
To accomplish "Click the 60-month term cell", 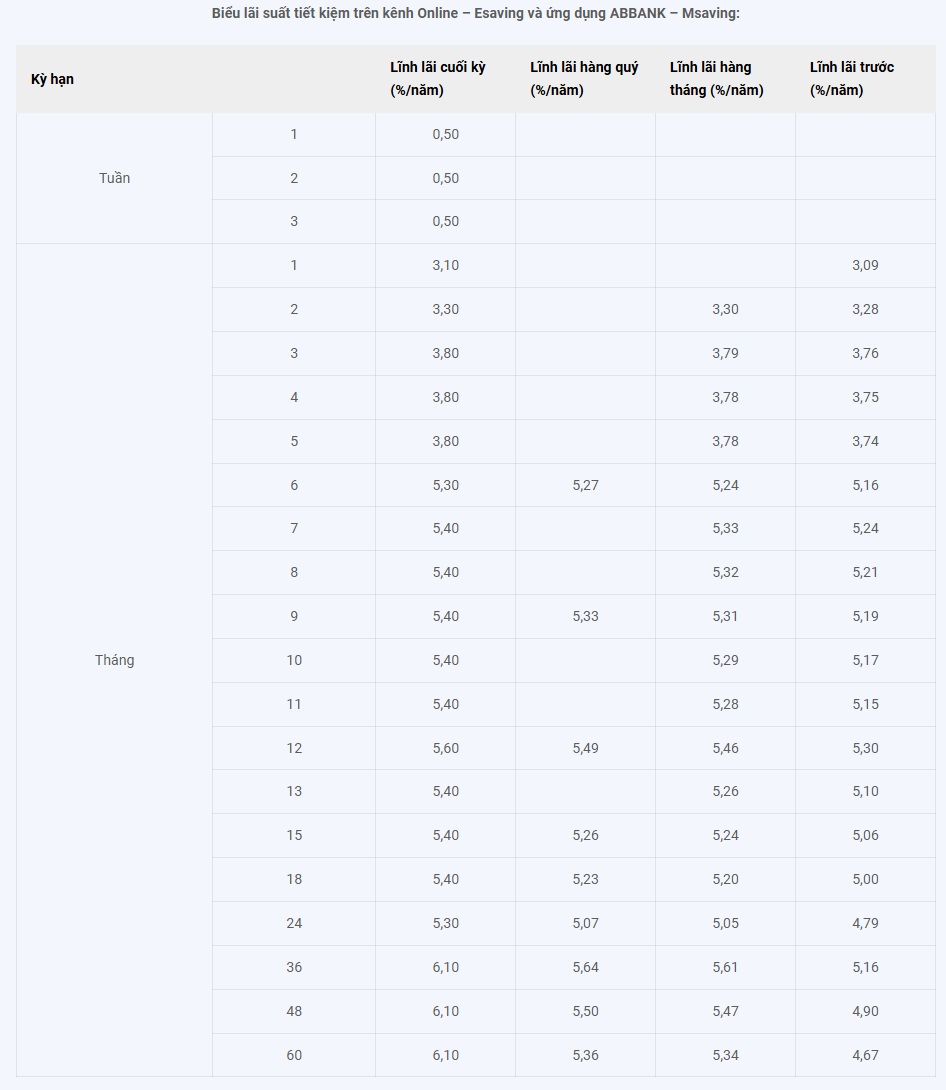I will pos(294,1055).
